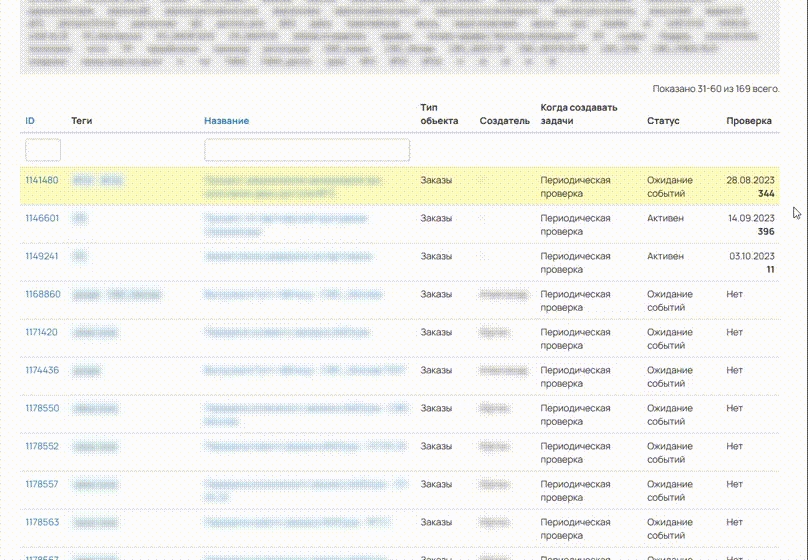Open record ID 1178557
The width and height of the screenshot is (808, 560).
coord(42,484)
